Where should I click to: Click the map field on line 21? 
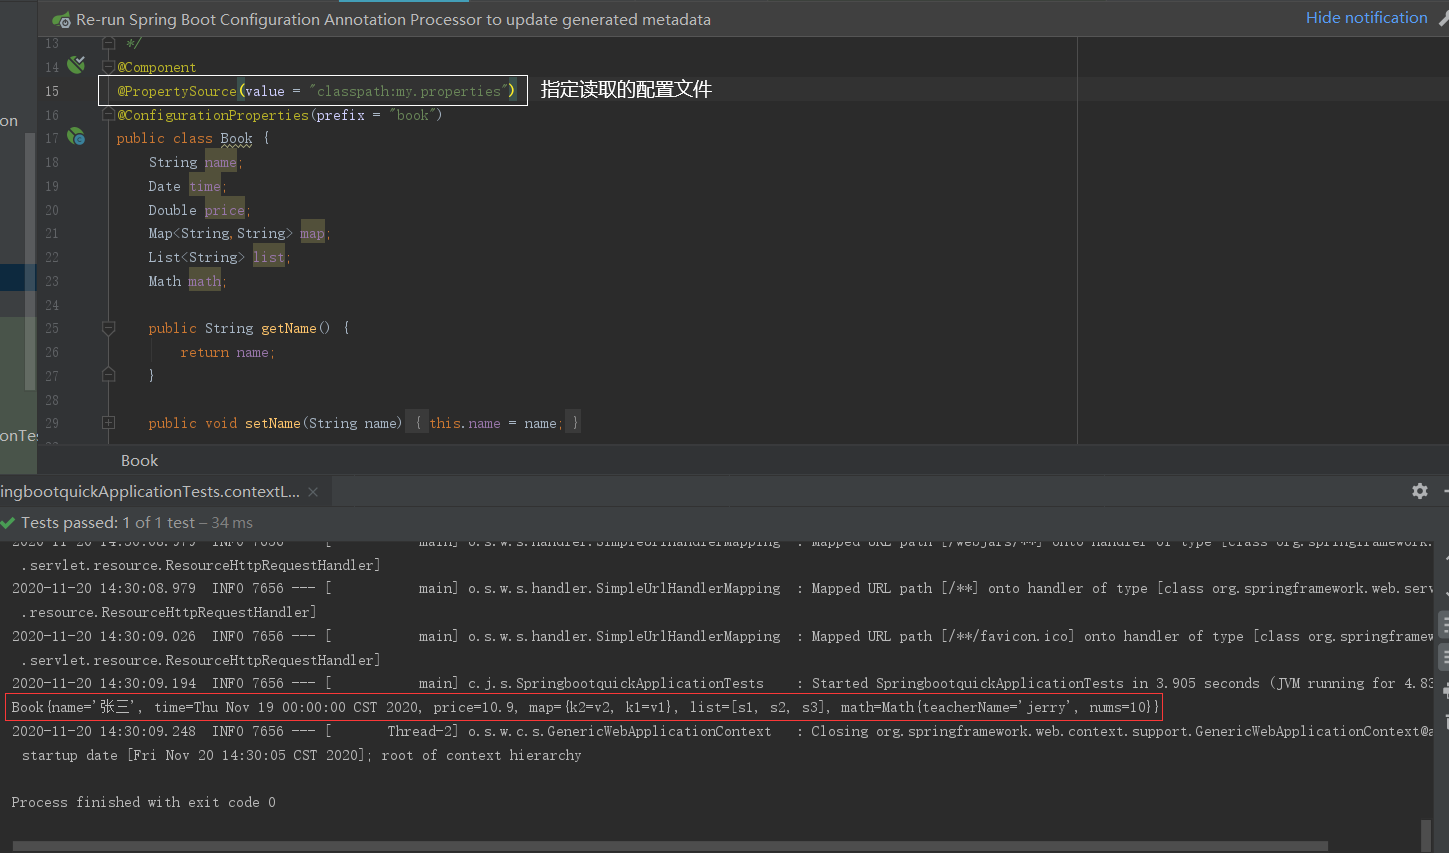click(312, 233)
